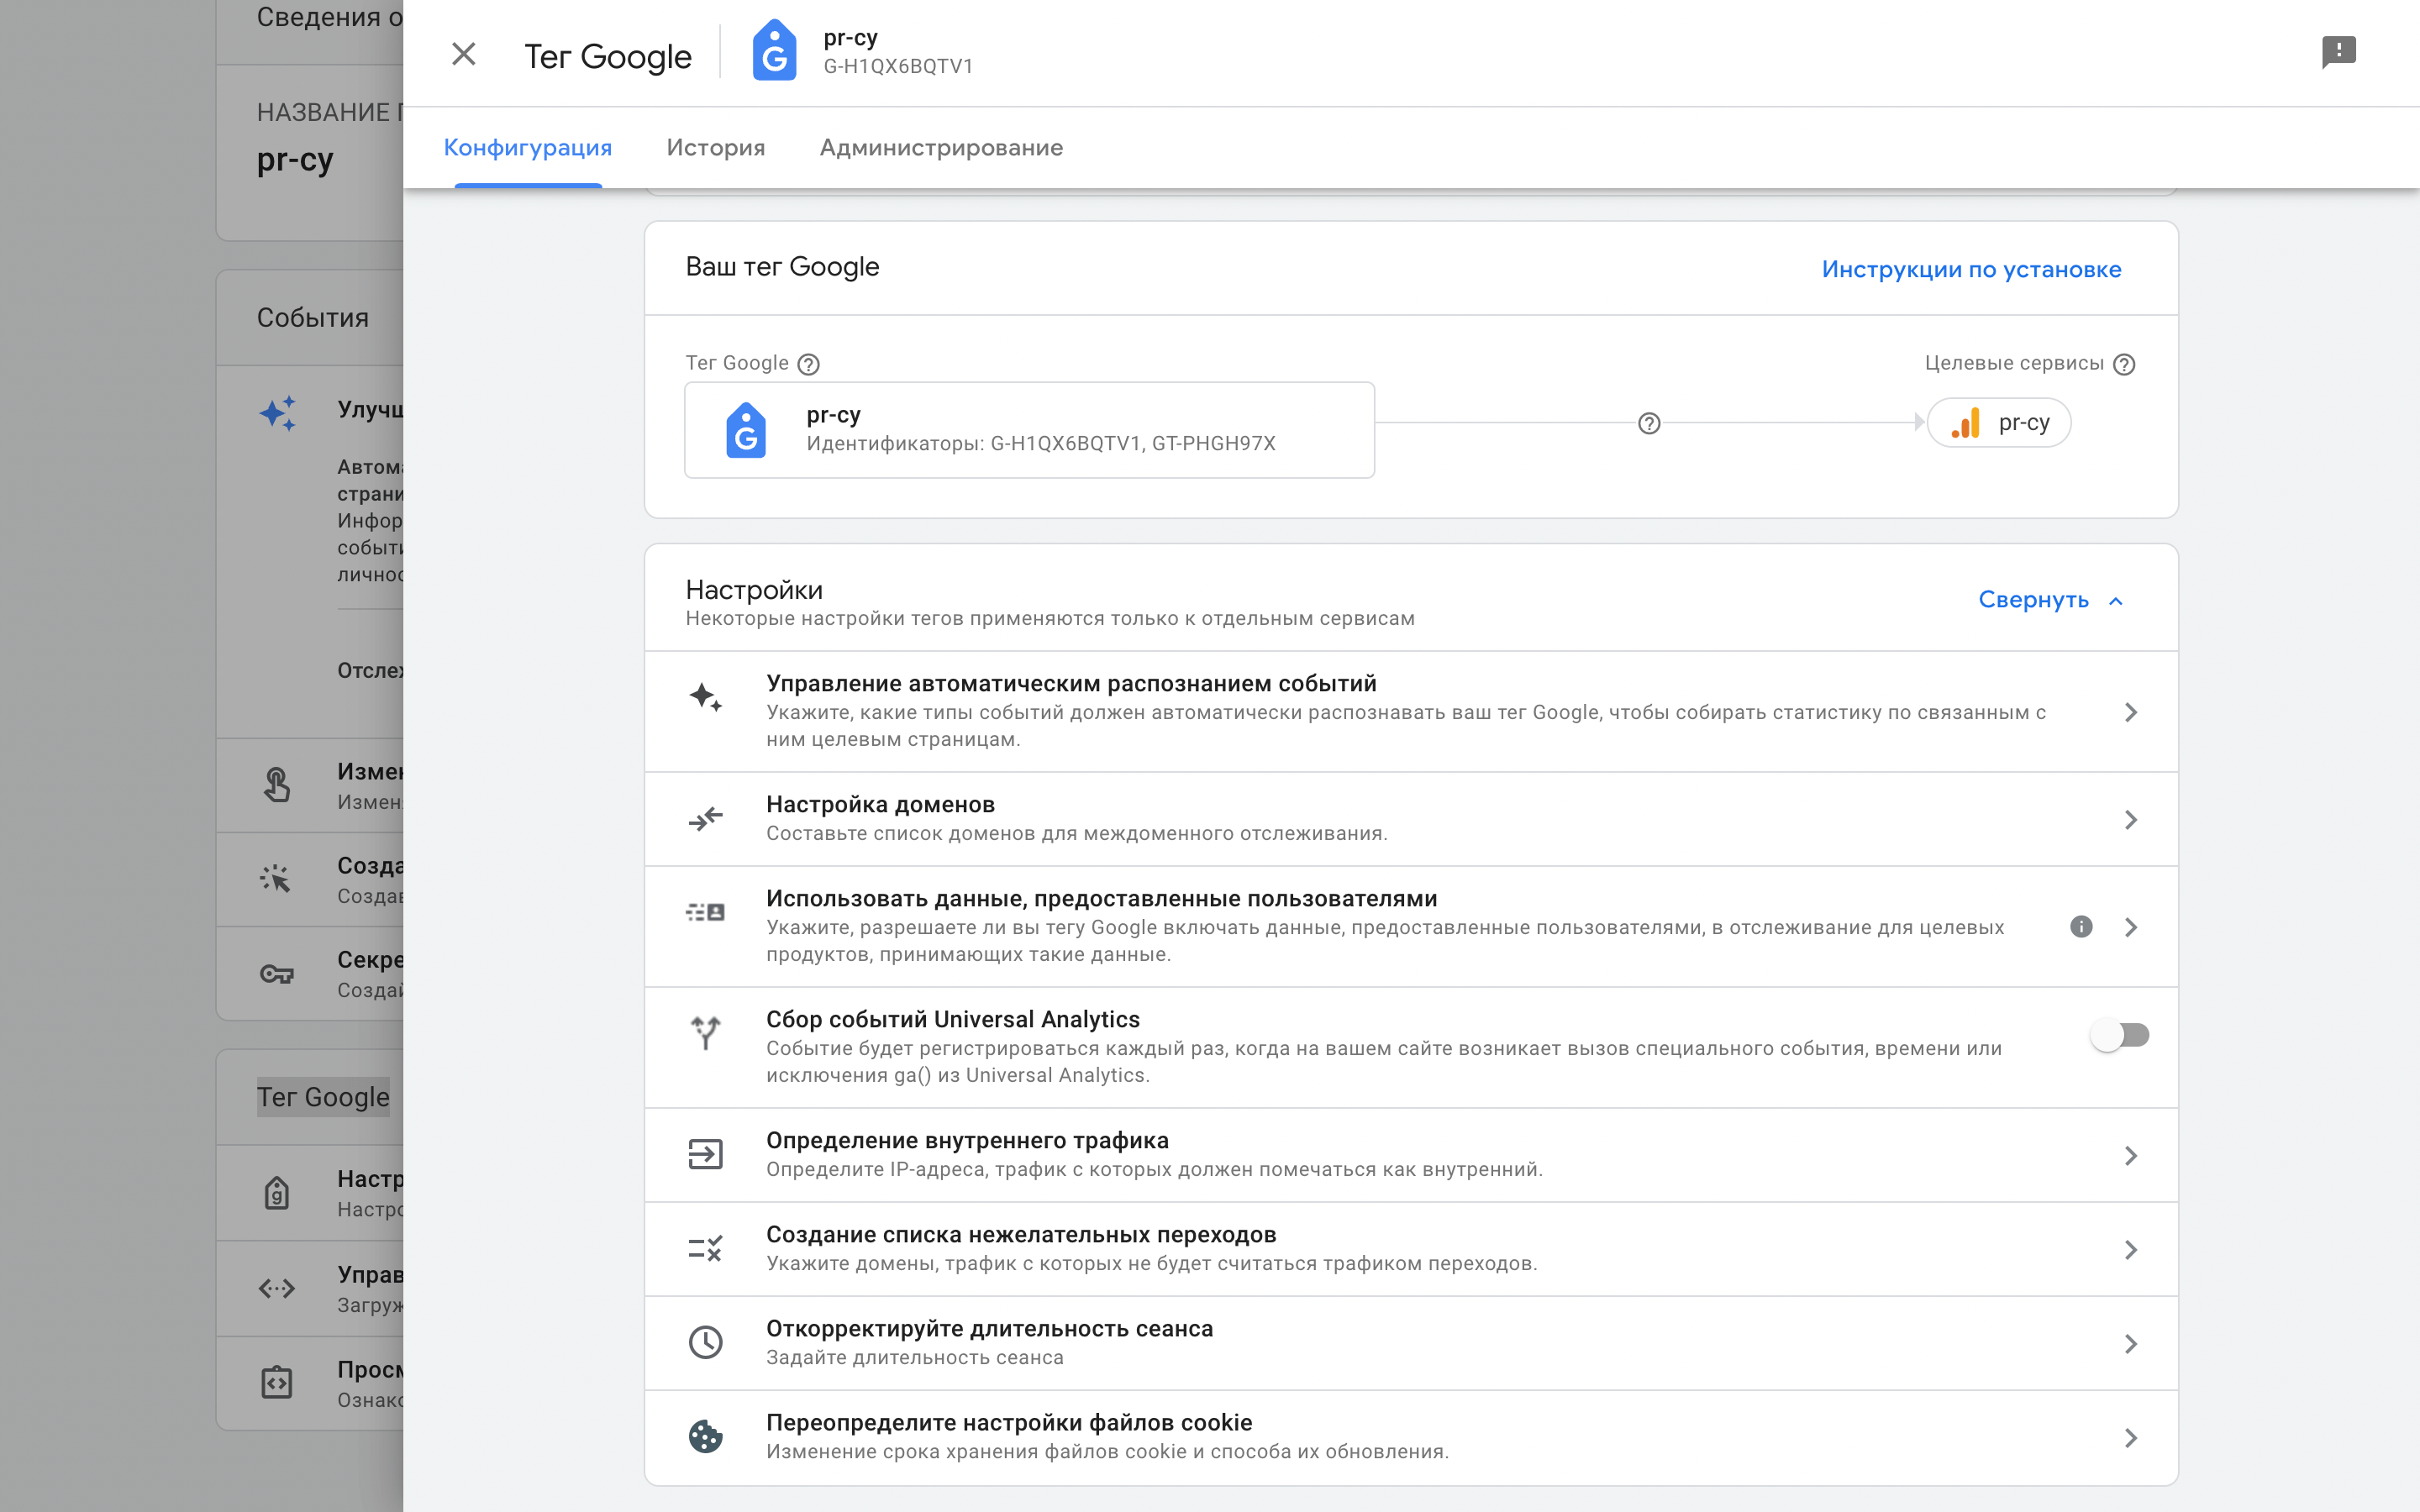The height and width of the screenshot is (1512, 2420).
Task: Expand chevron for Настройка доменов row
Action: click(x=2131, y=819)
